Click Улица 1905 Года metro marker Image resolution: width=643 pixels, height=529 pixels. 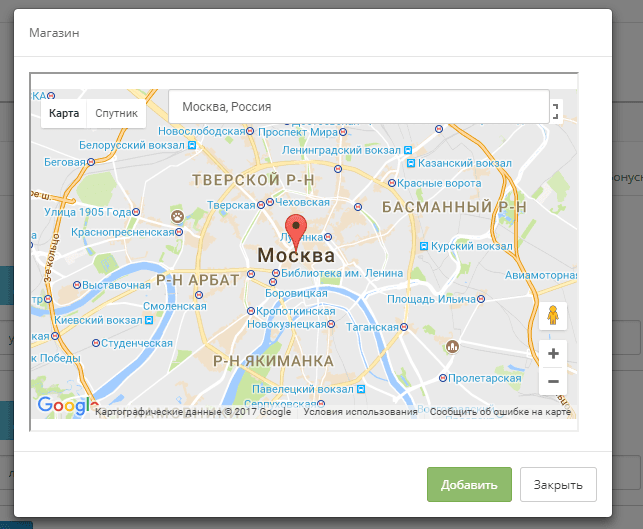click(x=136, y=212)
